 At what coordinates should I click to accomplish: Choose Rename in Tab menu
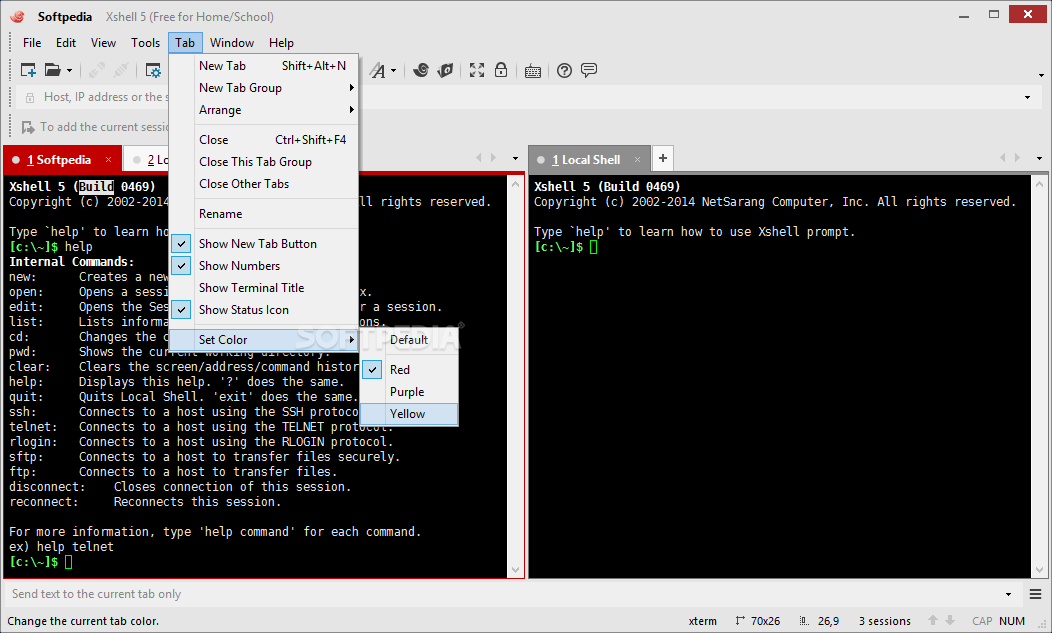(264, 214)
